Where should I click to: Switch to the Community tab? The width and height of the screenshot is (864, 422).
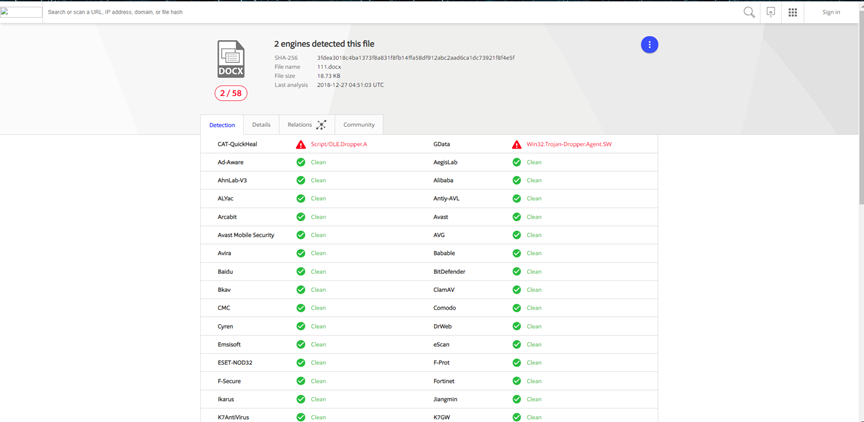(x=359, y=125)
